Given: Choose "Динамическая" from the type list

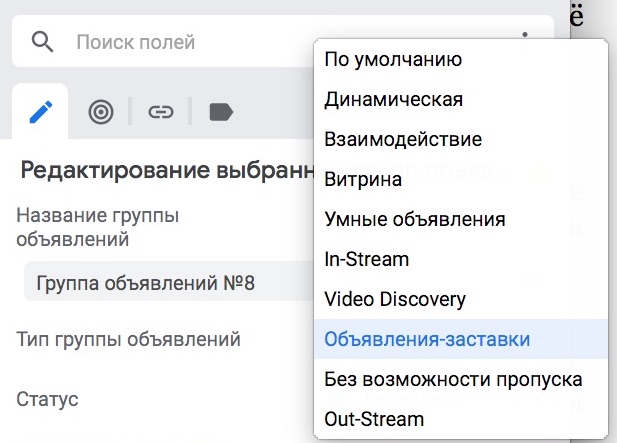Looking at the screenshot, I should click(x=393, y=100).
